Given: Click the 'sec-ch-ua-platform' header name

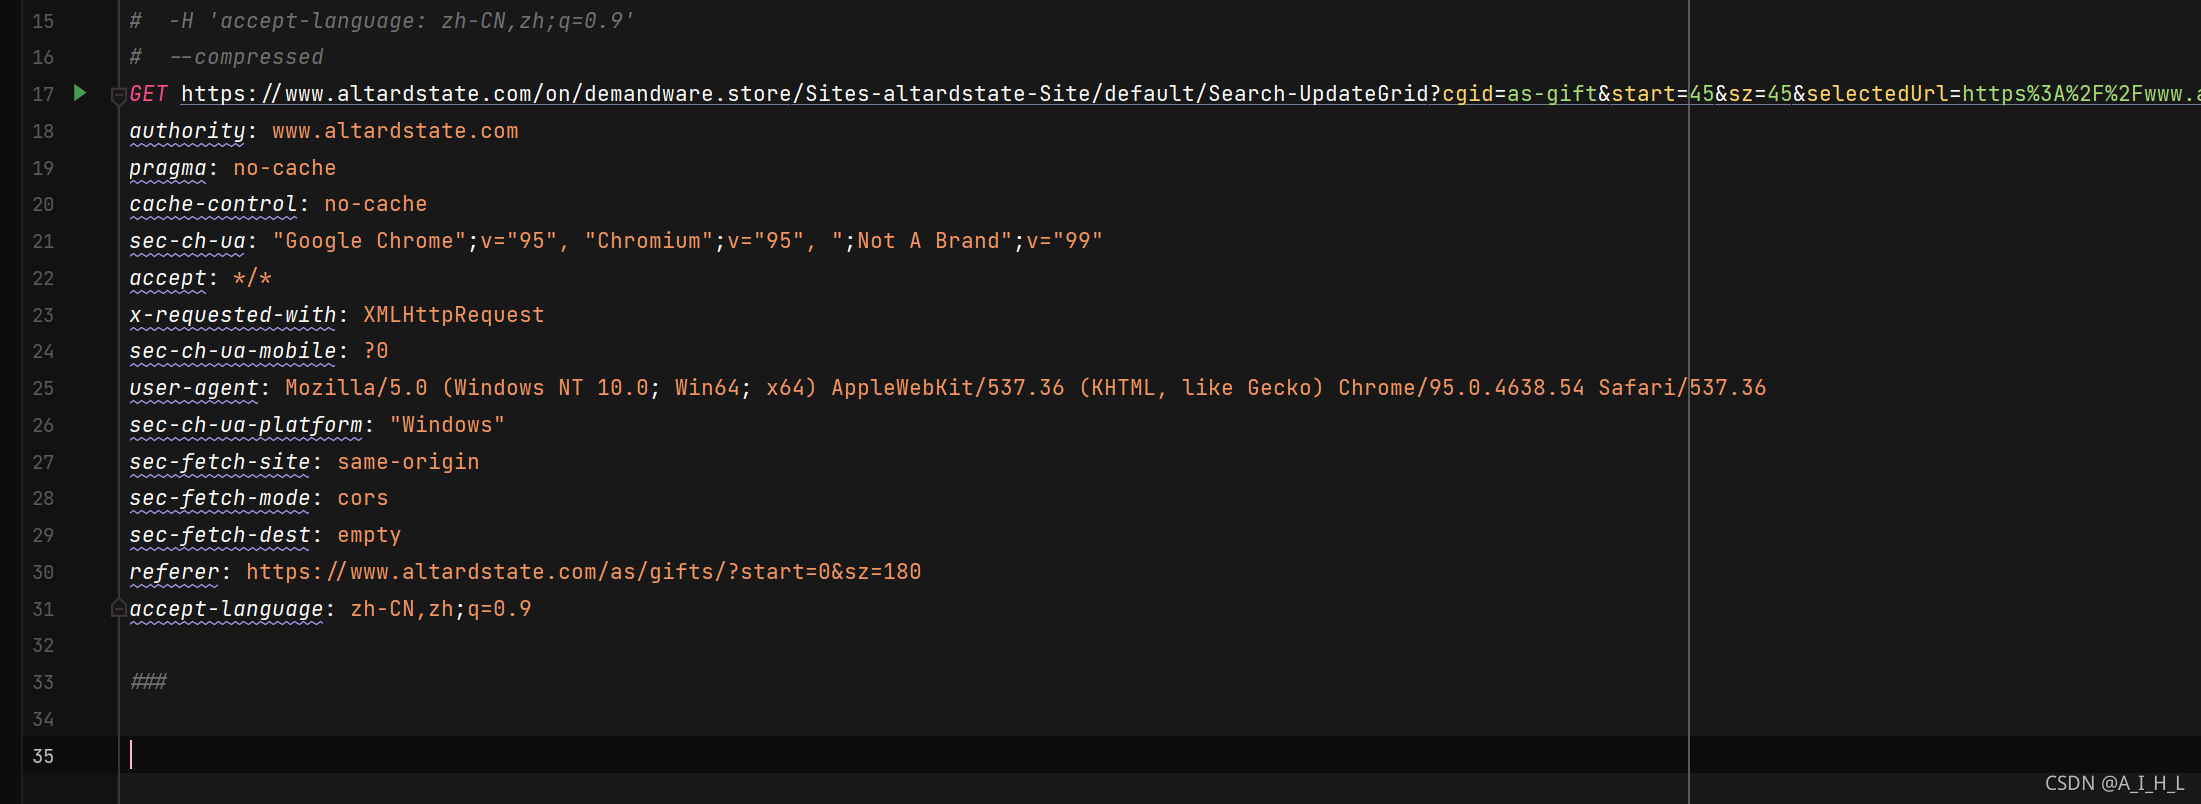Looking at the screenshot, I should [x=246, y=425].
